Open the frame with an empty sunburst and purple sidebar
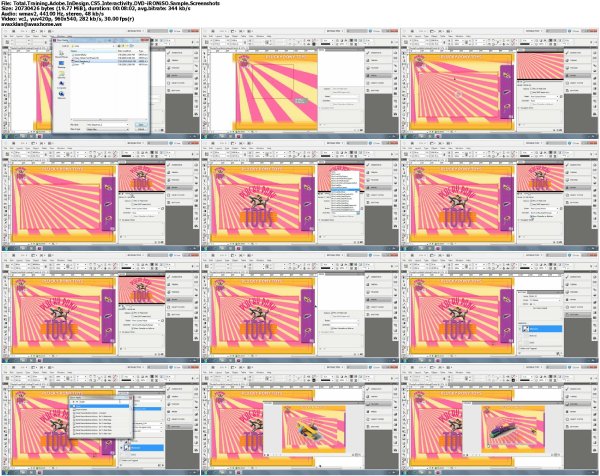This screenshot has height=476, width=600. [x=499, y=83]
